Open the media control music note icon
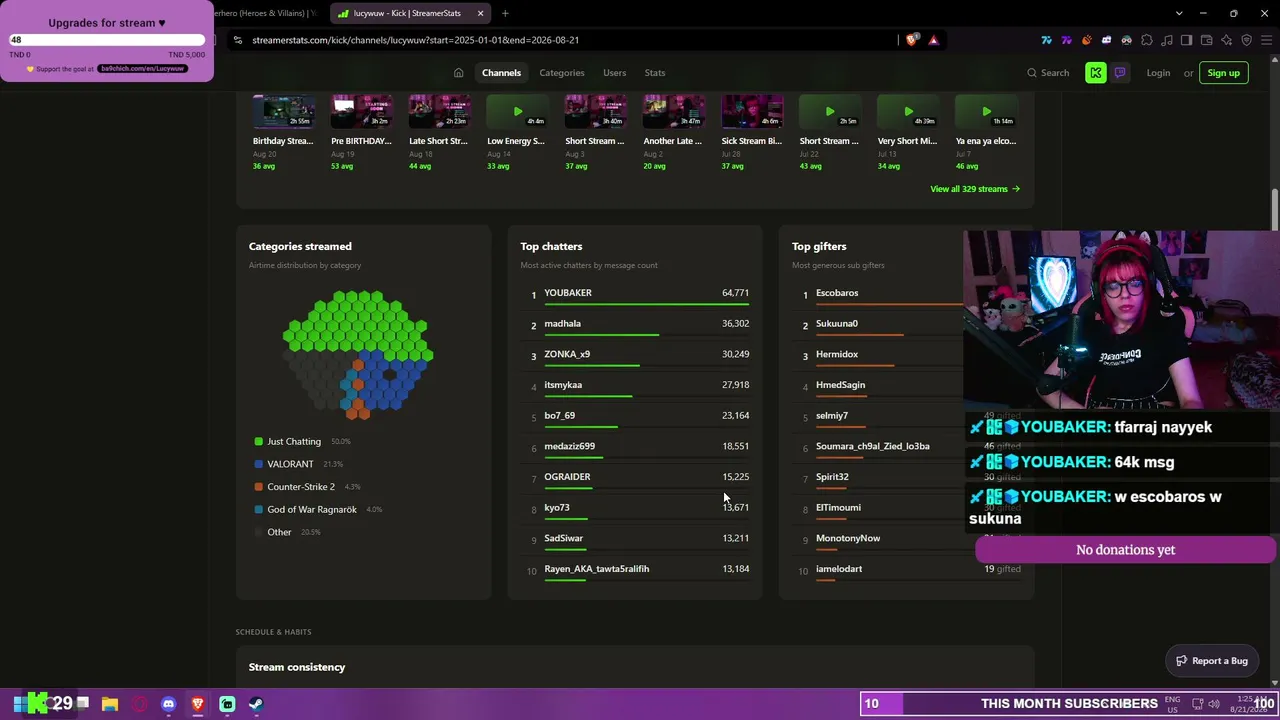 coord(1167,40)
